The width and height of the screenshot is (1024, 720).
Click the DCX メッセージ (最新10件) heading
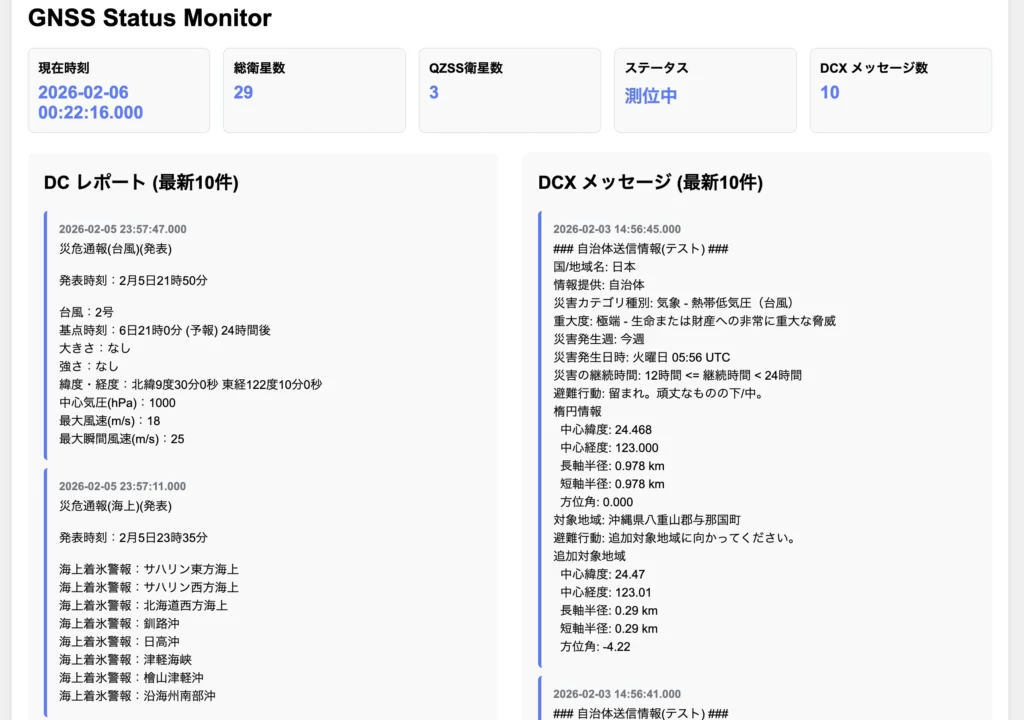[650, 182]
